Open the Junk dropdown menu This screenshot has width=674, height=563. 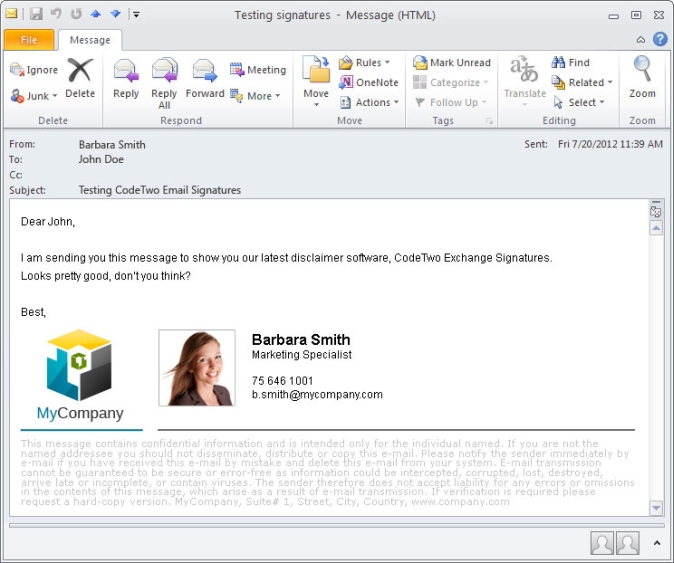tap(34, 96)
